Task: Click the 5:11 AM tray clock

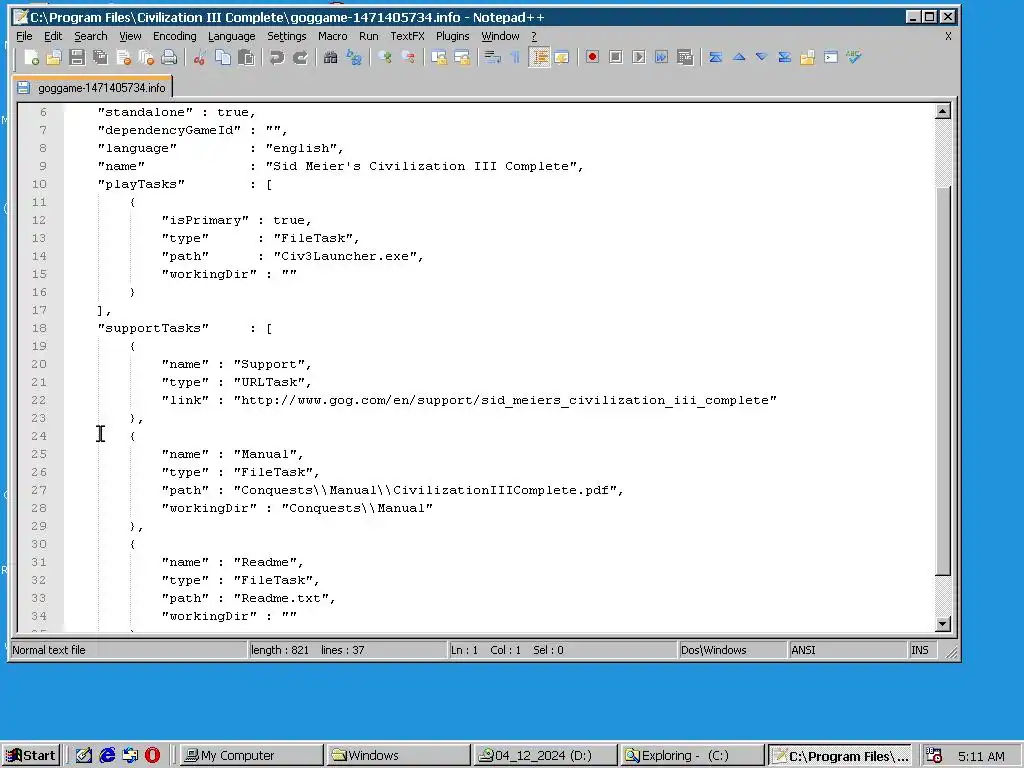Action: pos(981,756)
